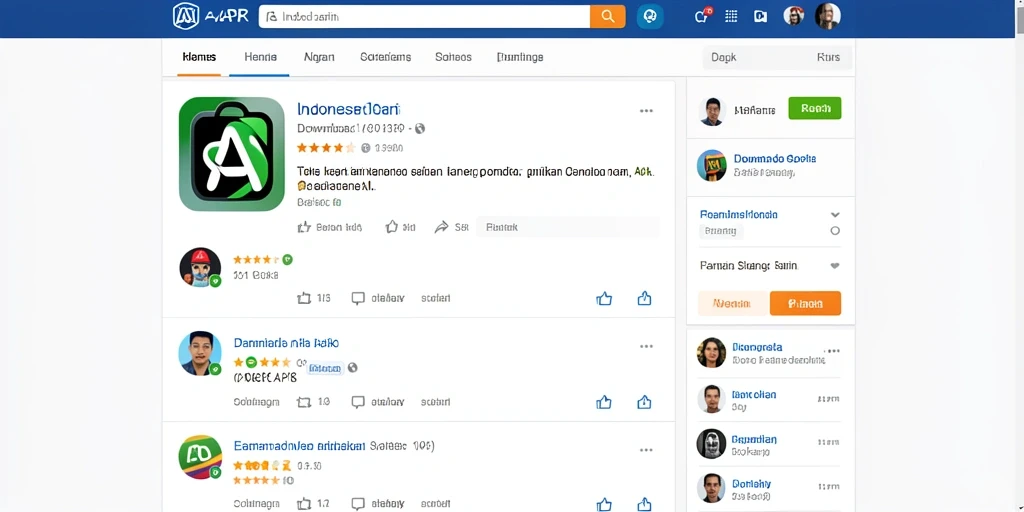Click the thumbs-up like icon under app description
Viewport: 1024px width, 512px height.
click(x=304, y=227)
